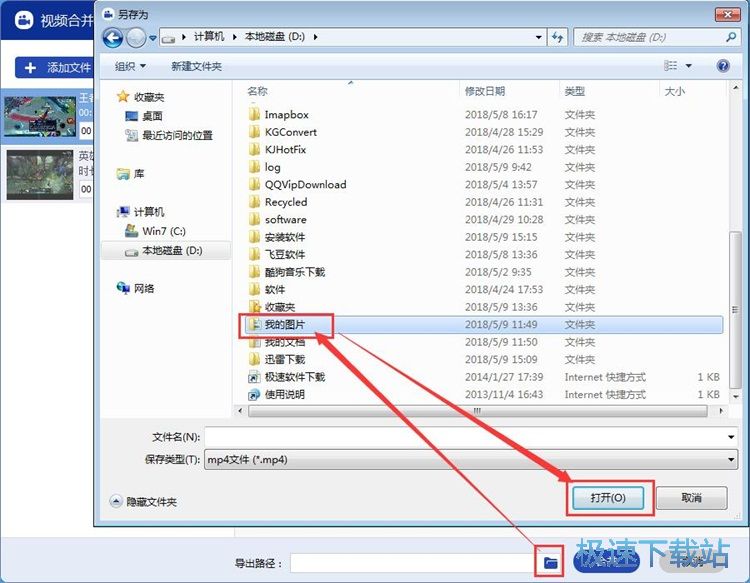Select first video thumbnail in merger list
Viewport: 750px width, 583px height.
click(40, 116)
